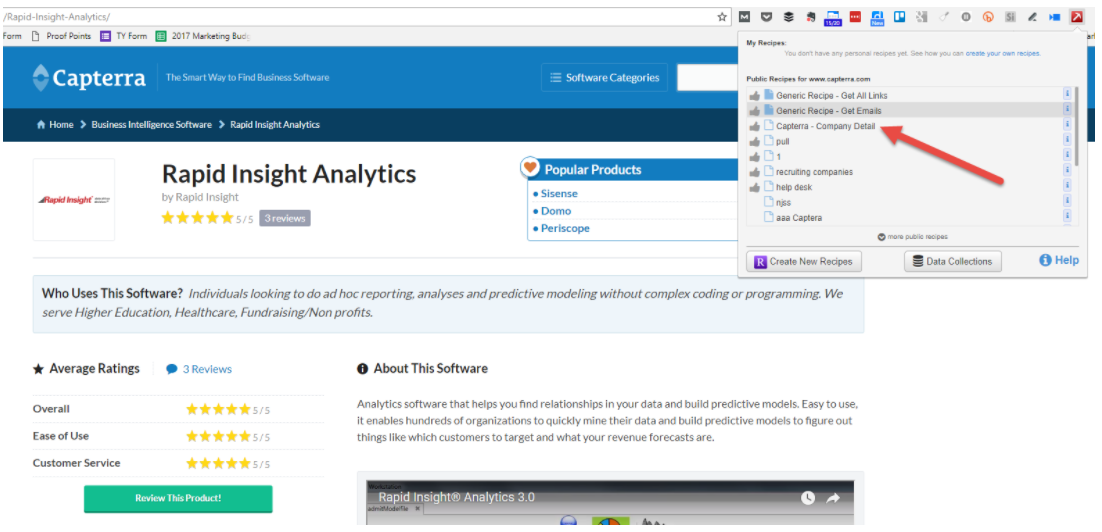Select the 'Capterra - Company Detail' recipe

(825, 127)
